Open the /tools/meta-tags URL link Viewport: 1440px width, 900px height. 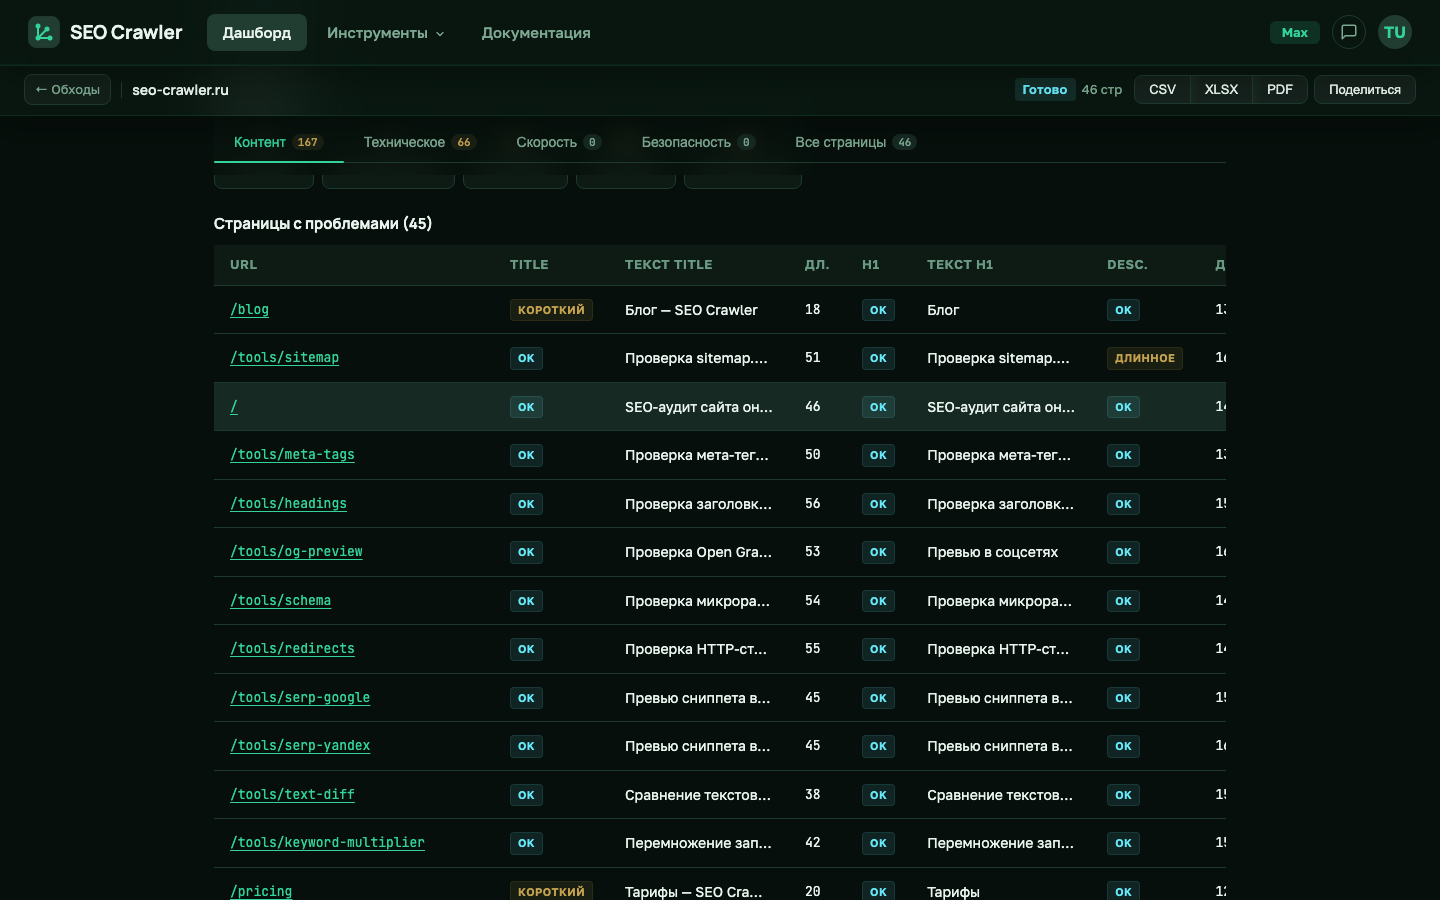pyautogui.click(x=292, y=455)
